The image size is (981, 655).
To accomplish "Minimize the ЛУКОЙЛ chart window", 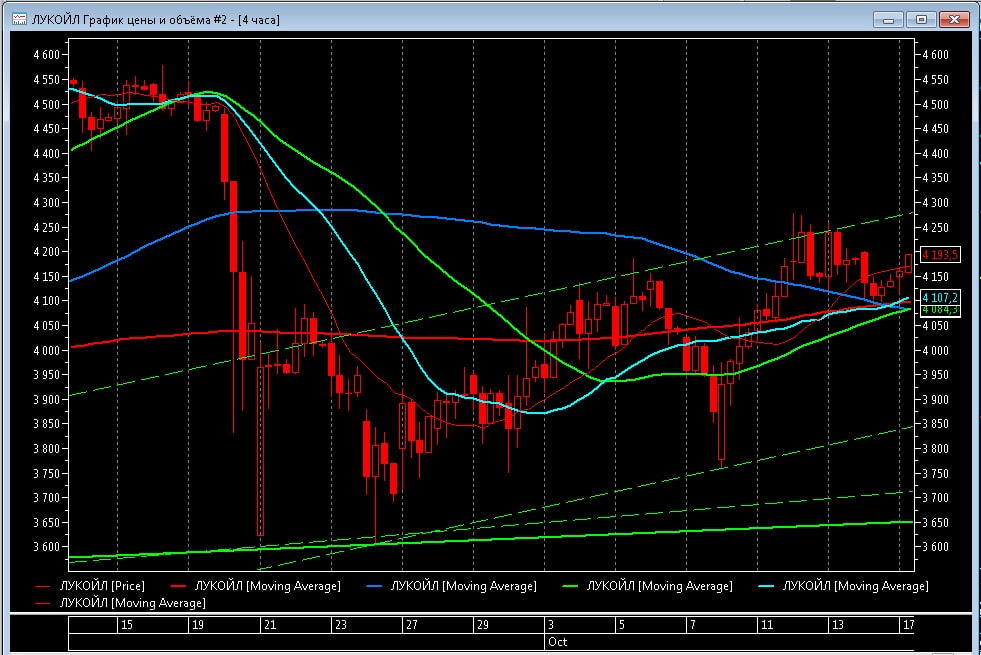I will 888,19.
